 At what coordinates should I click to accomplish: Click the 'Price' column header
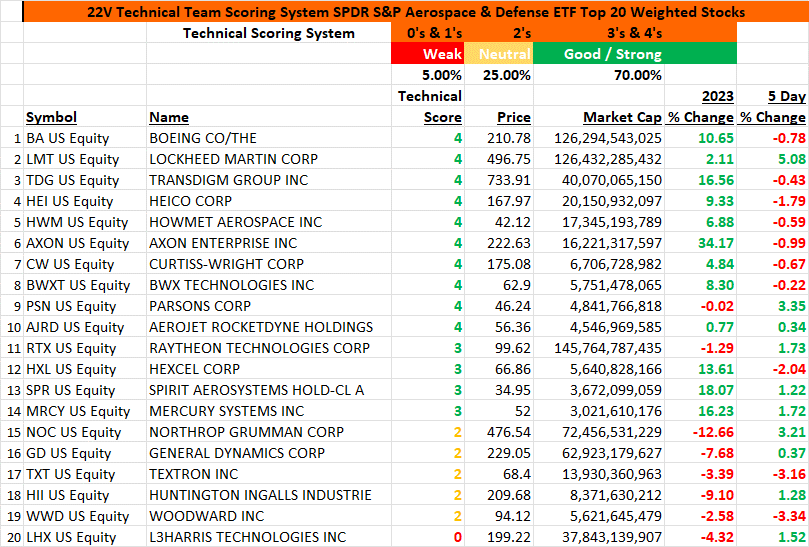coord(499,117)
